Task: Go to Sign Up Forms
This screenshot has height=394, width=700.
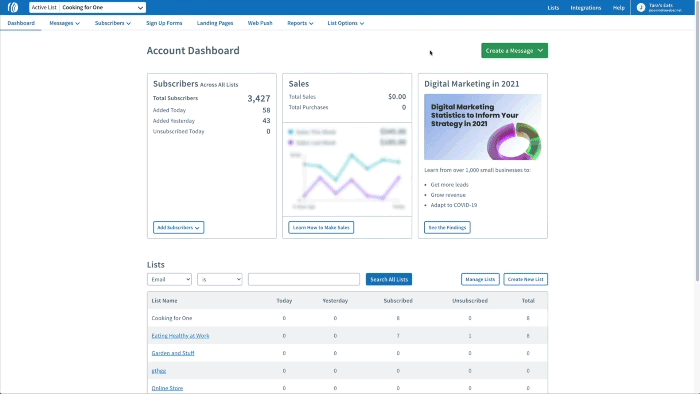Action: coord(164,23)
